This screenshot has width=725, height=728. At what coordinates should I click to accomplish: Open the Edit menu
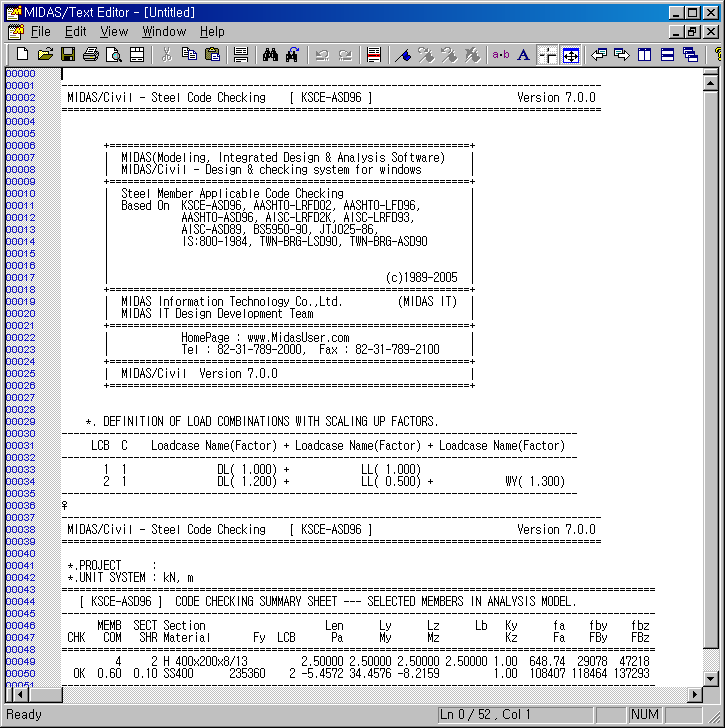pyautogui.click(x=75, y=32)
